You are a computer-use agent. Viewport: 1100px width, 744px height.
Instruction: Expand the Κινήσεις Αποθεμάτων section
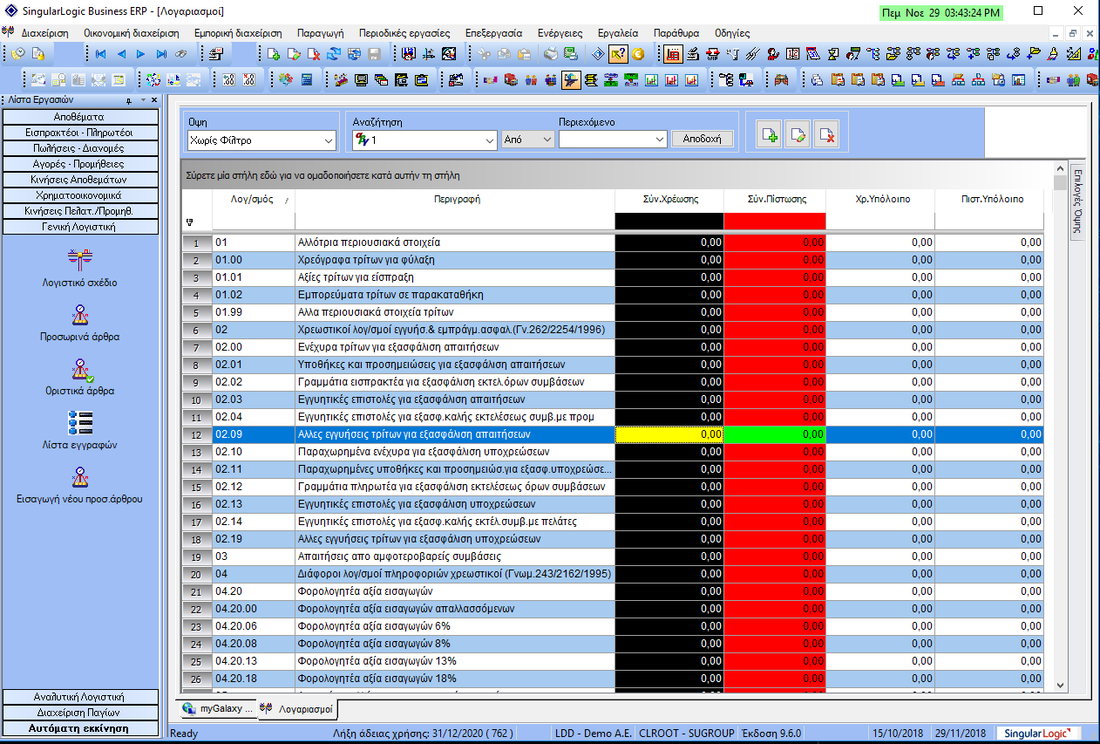coord(80,180)
